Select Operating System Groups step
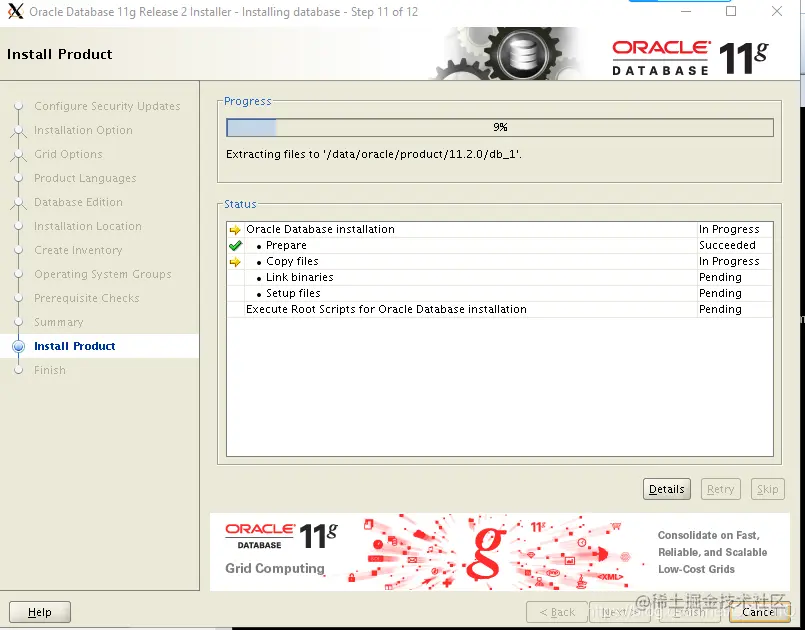Screen dimensions: 805x630 [103, 274]
